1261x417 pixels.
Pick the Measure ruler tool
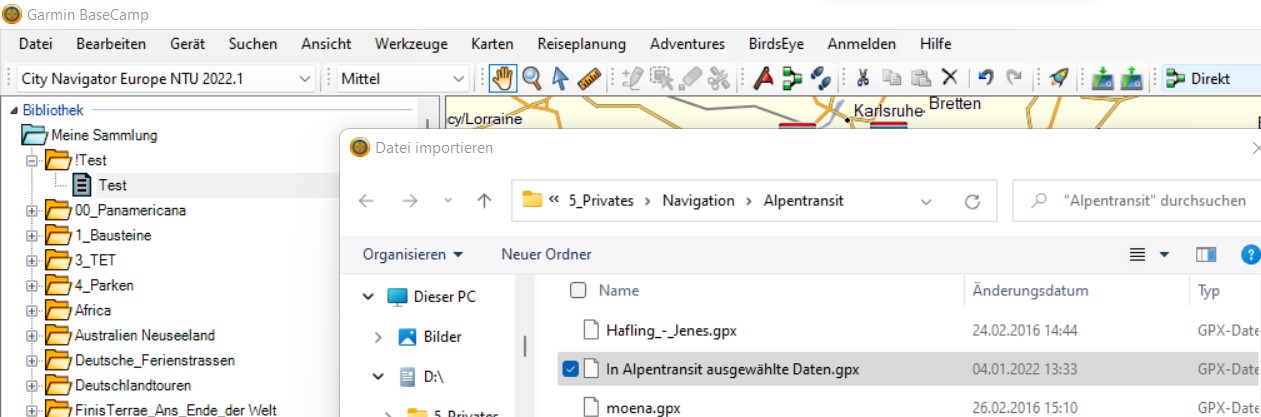click(x=589, y=78)
